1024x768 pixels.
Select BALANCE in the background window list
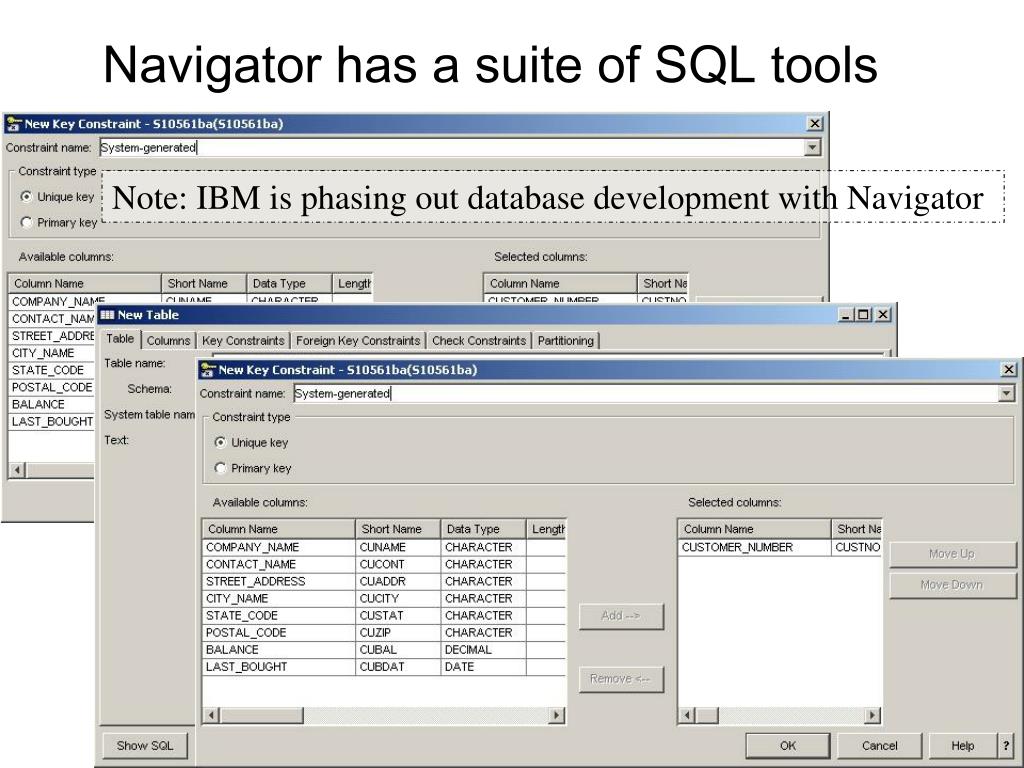tap(52, 404)
